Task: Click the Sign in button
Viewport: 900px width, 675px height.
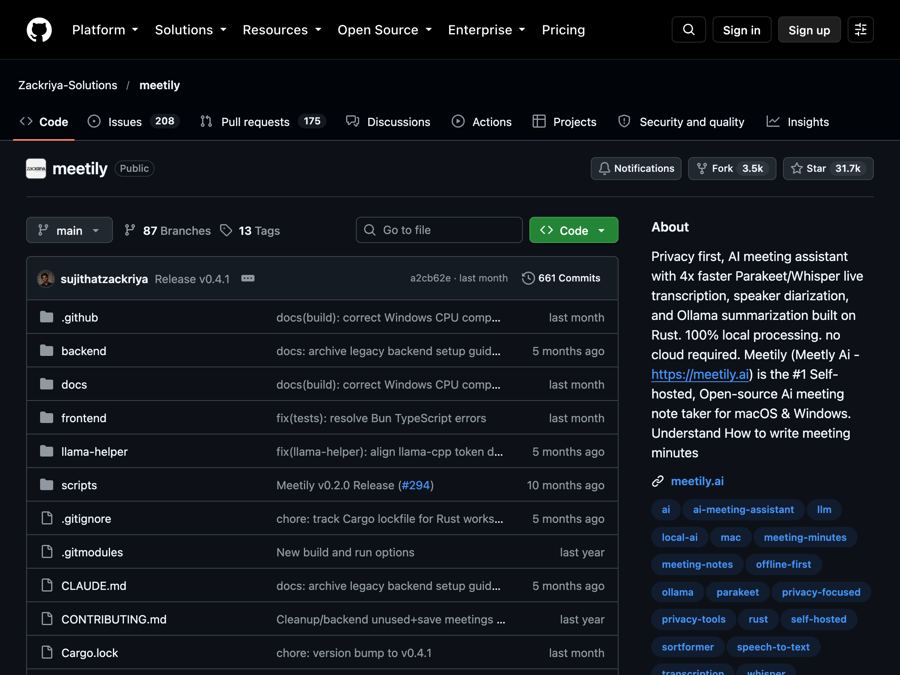Action: pyautogui.click(x=742, y=30)
